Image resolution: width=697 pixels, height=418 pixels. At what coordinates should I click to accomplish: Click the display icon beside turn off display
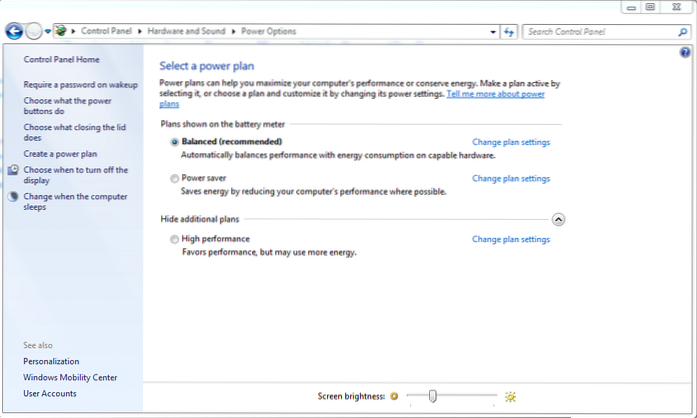13,170
